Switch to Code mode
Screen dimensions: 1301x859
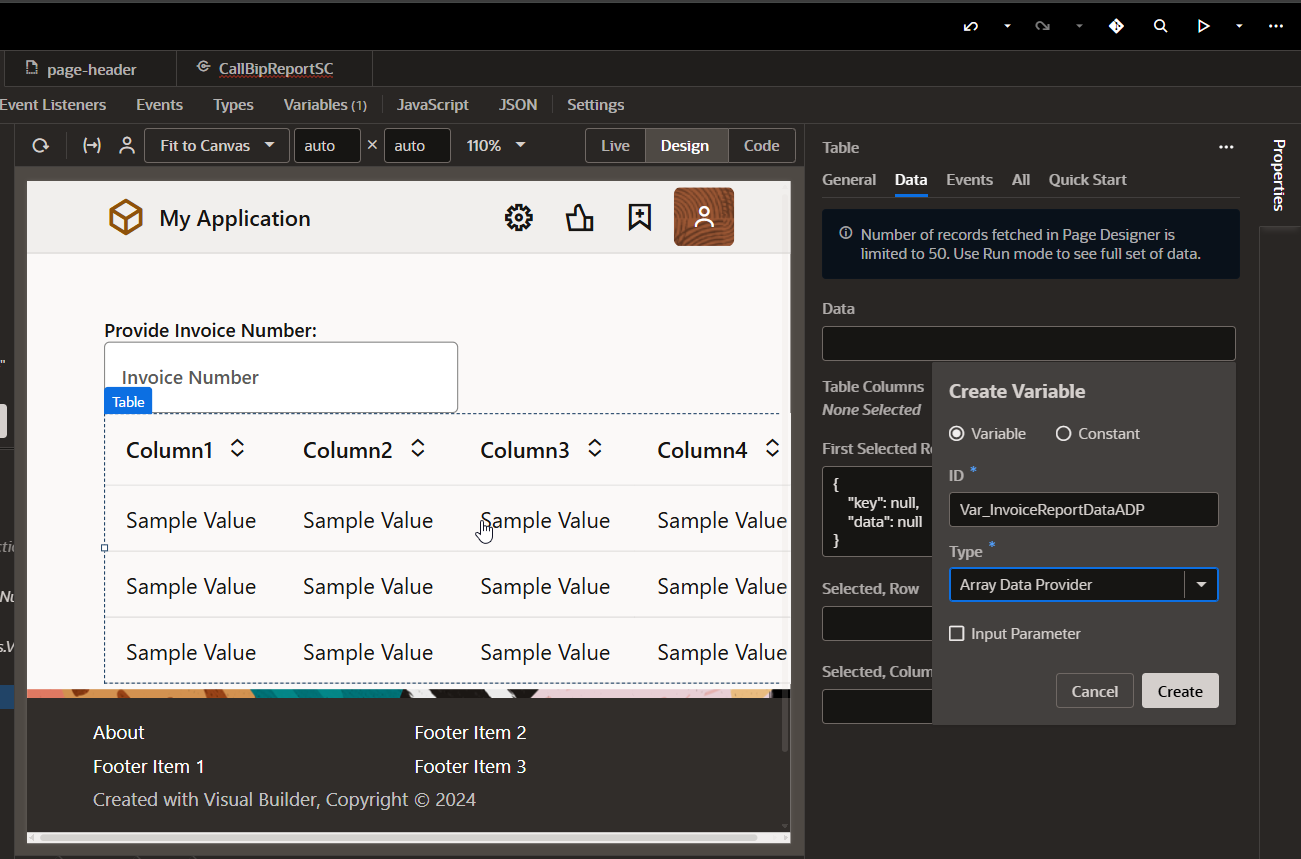coord(761,145)
